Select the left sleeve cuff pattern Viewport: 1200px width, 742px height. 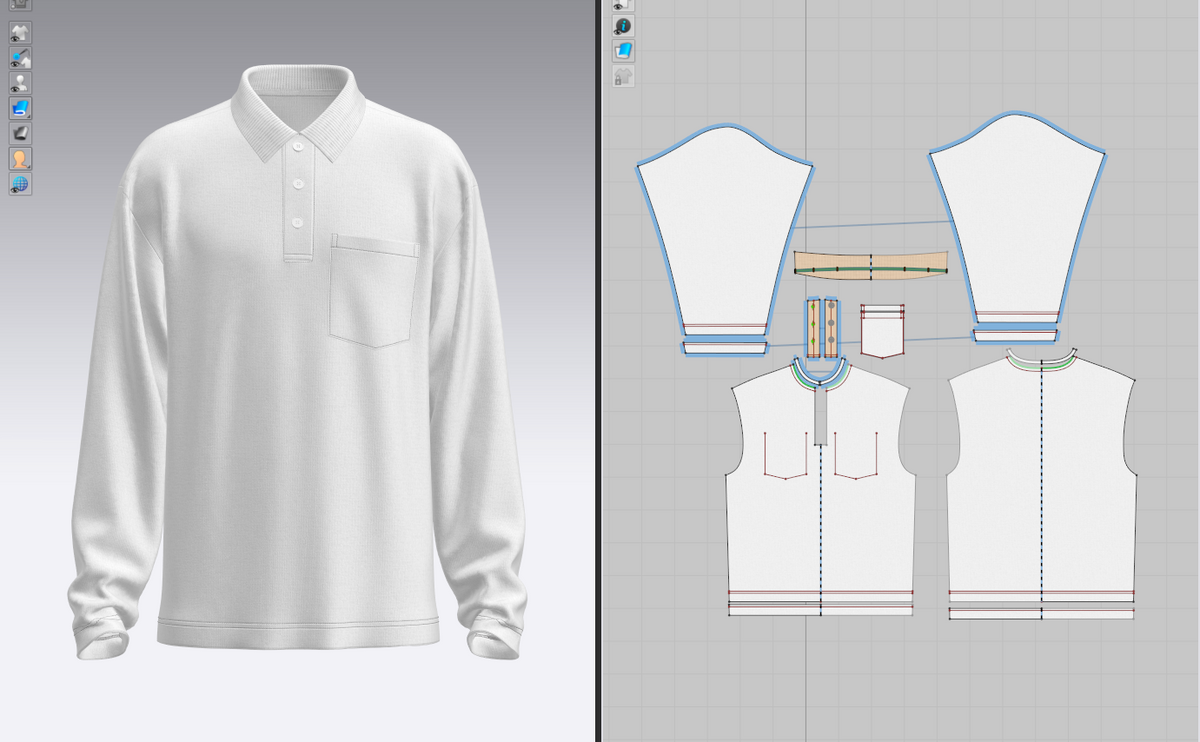725,347
